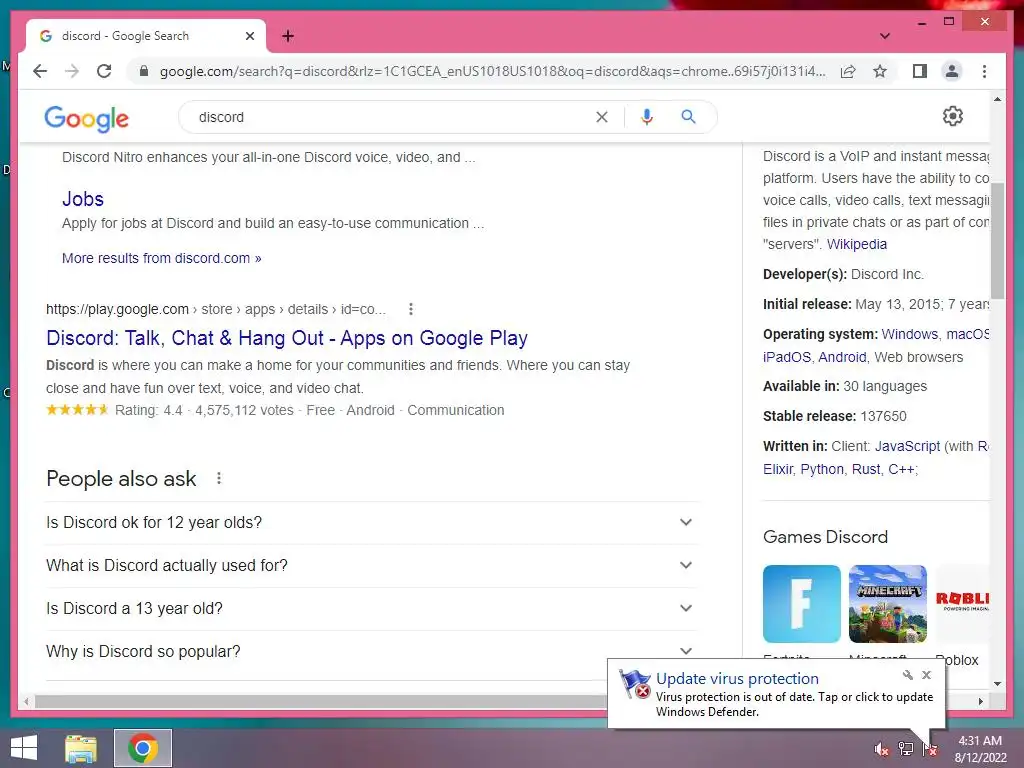Open the Elixir language link
Screen dimensions: 1024x768
click(778, 470)
